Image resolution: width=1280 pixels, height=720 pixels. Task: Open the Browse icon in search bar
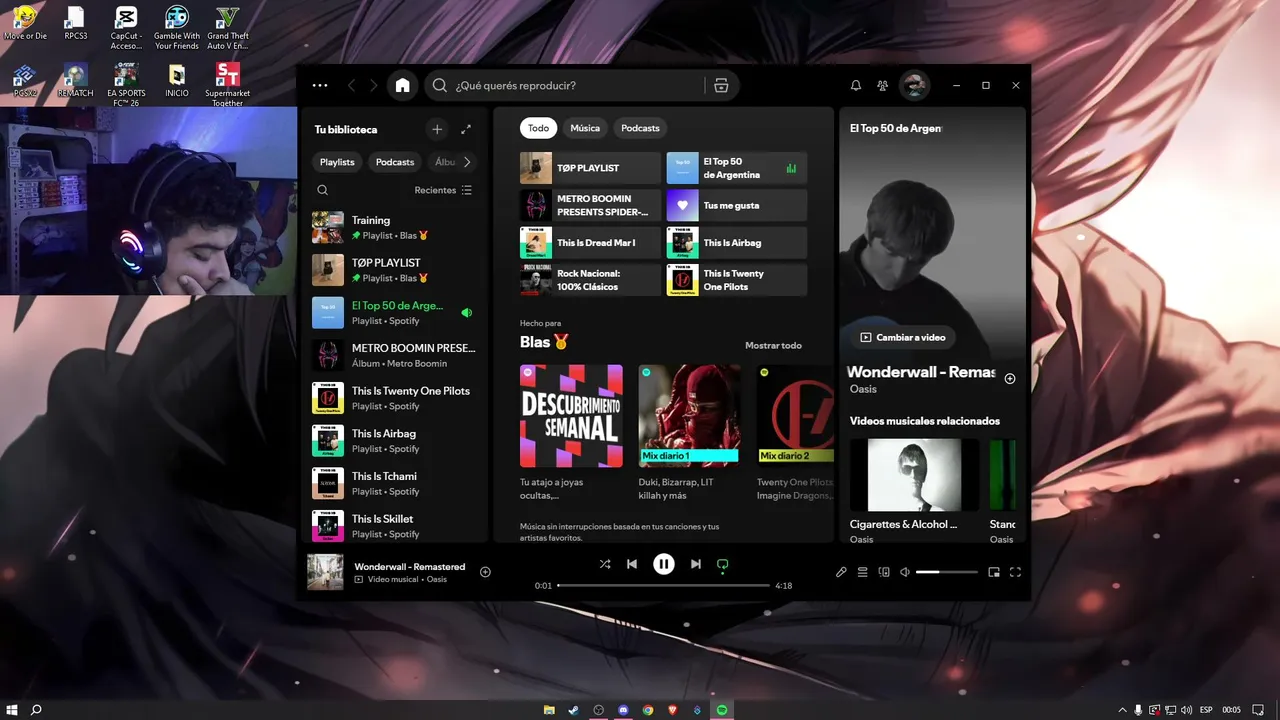click(x=721, y=86)
